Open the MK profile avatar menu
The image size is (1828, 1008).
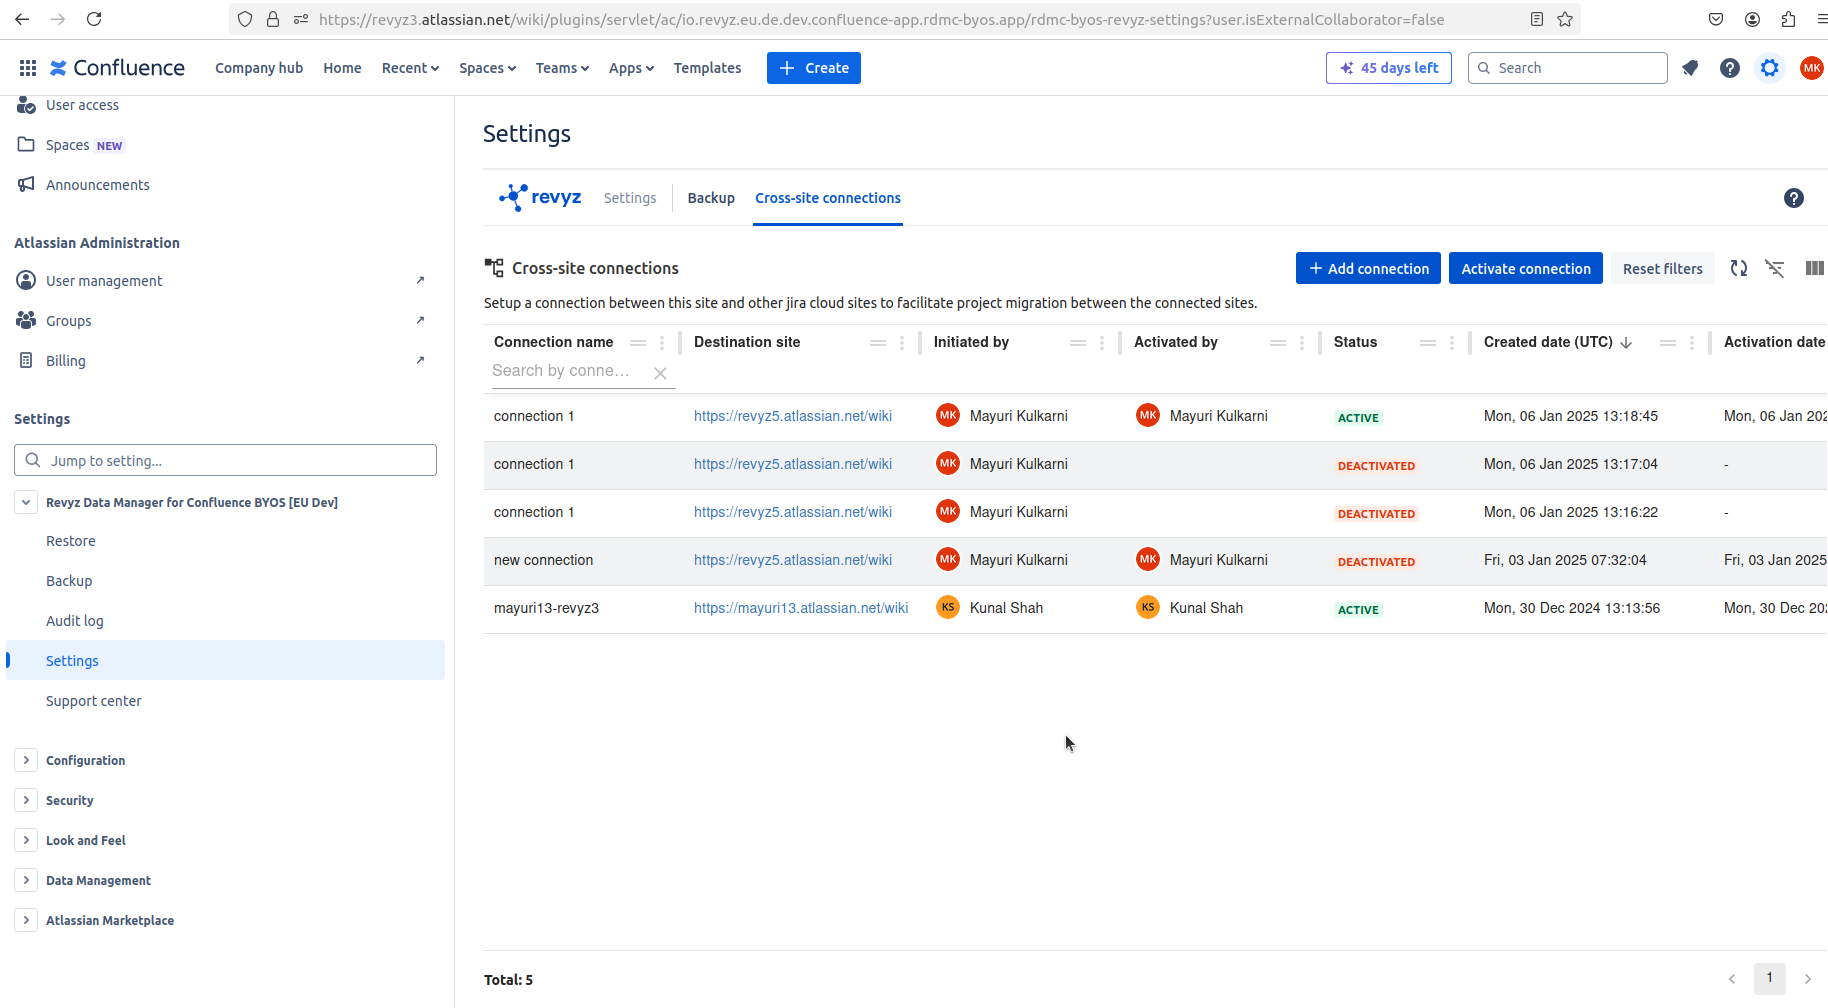(x=1811, y=68)
